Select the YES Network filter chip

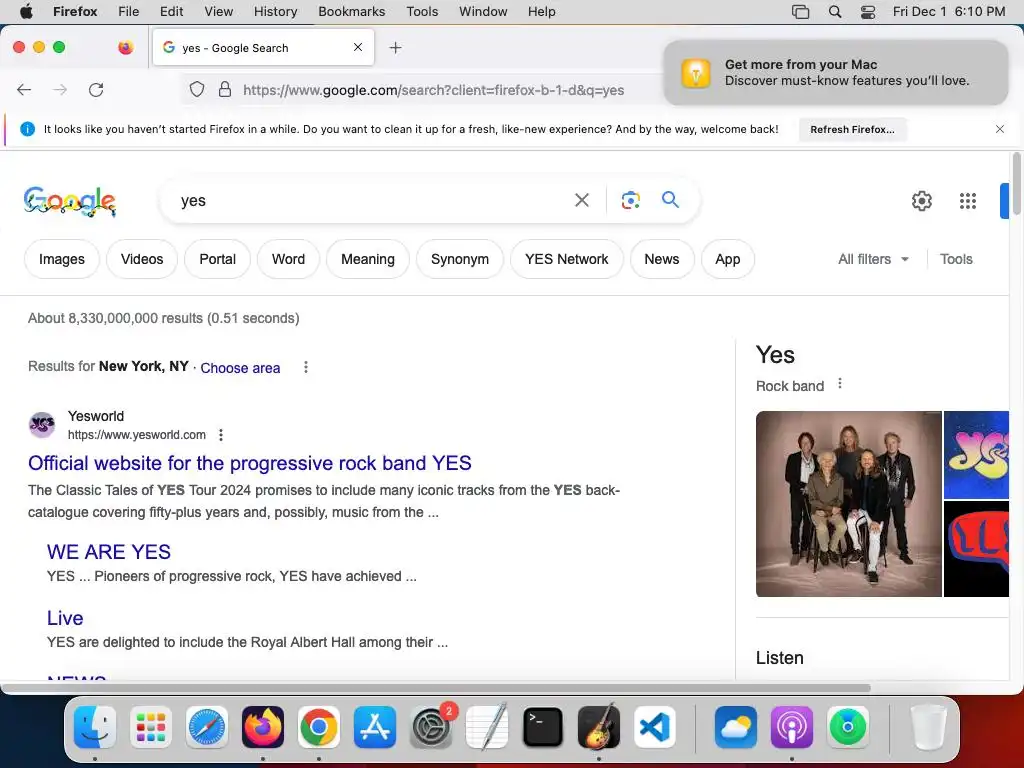tap(566, 259)
